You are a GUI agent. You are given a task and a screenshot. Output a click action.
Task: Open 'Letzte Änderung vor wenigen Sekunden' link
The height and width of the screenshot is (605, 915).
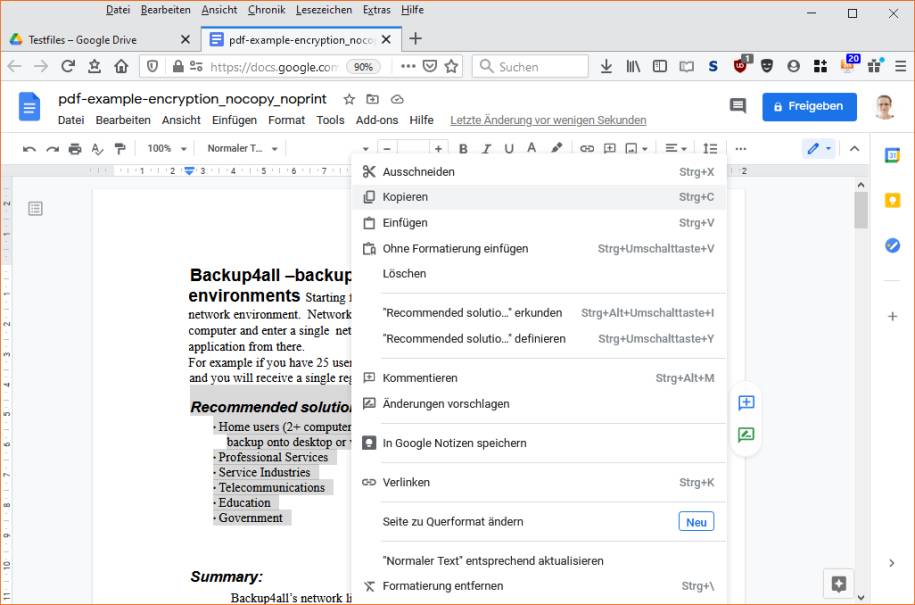[548, 120]
